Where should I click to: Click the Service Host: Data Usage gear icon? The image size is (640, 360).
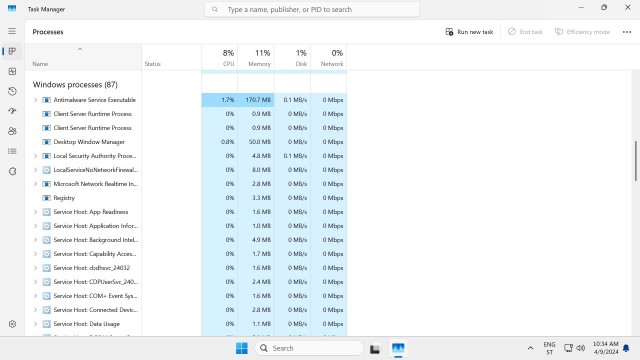coord(47,324)
